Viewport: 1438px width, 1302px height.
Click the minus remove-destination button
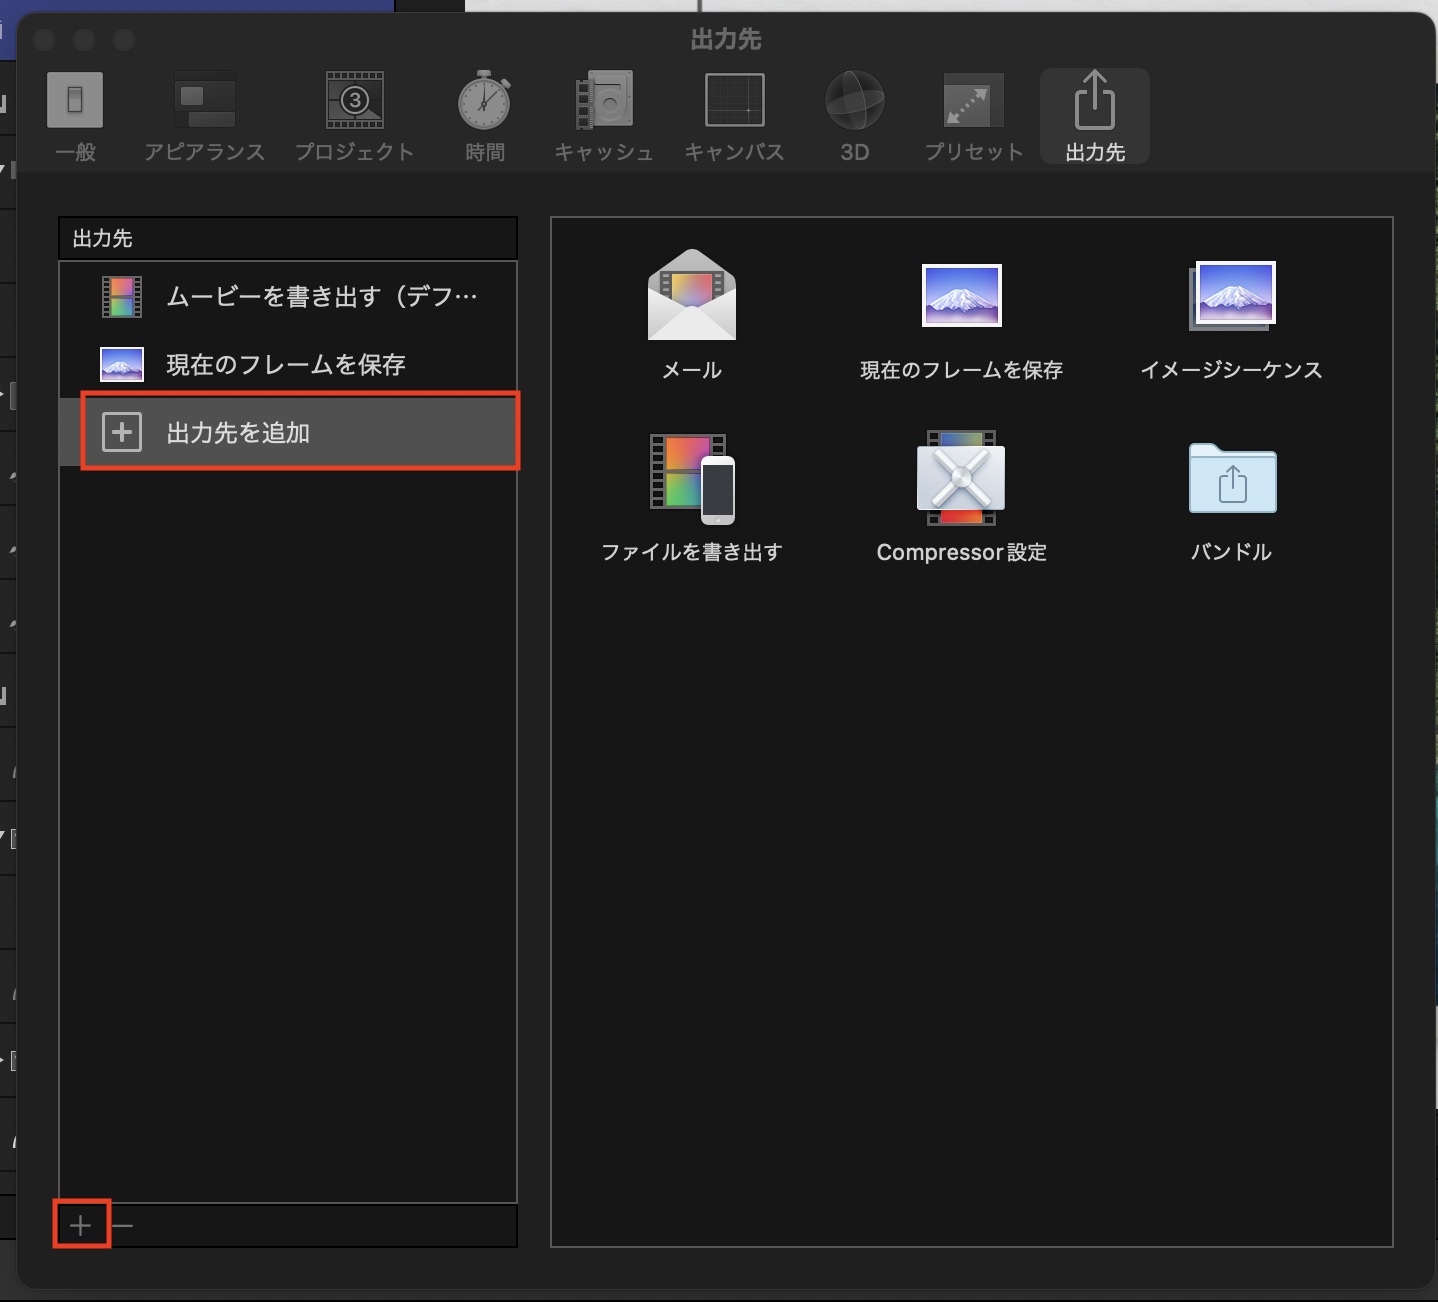point(122,1225)
